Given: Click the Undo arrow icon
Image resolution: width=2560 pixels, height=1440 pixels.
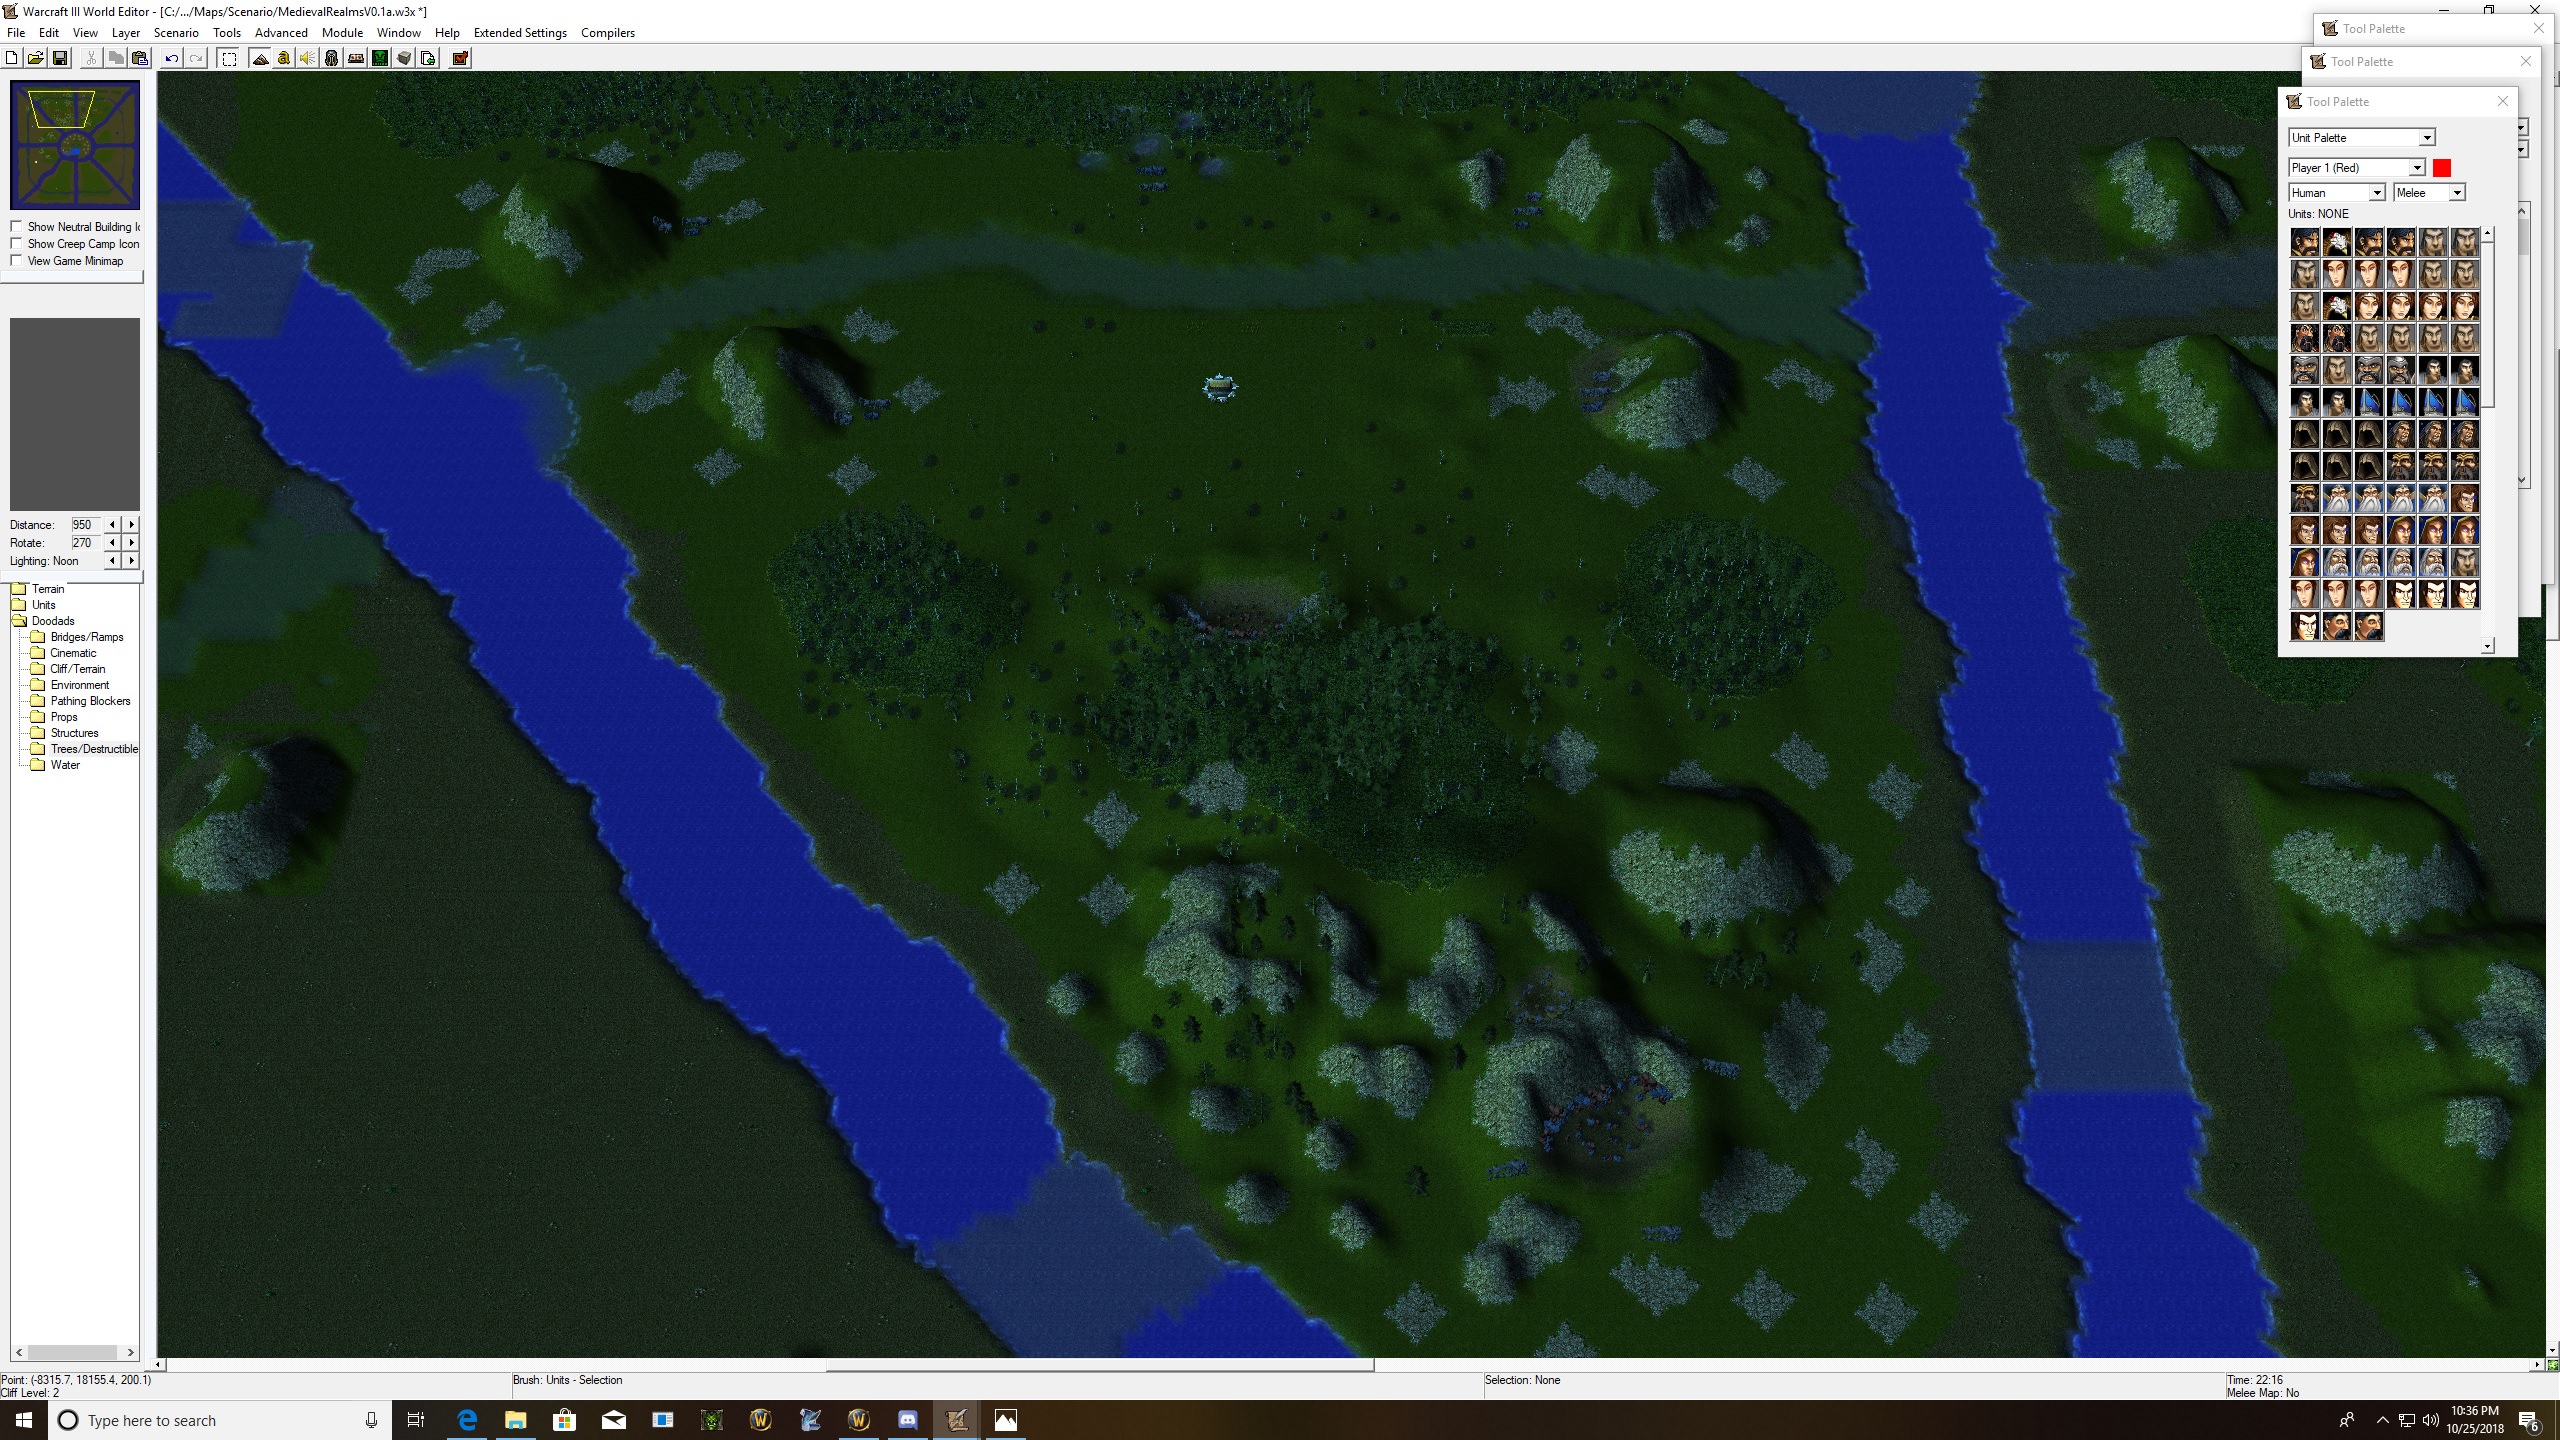Looking at the screenshot, I should coord(172,58).
